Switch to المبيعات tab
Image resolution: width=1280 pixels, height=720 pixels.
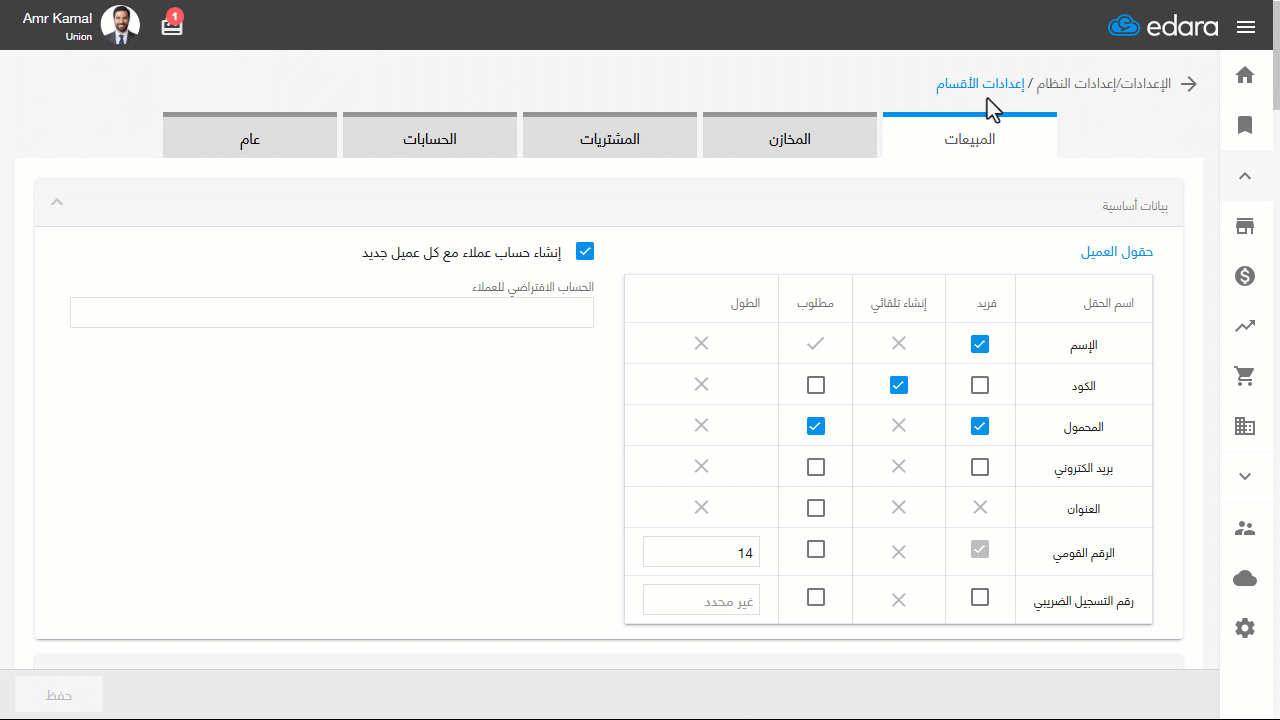[970, 136]
